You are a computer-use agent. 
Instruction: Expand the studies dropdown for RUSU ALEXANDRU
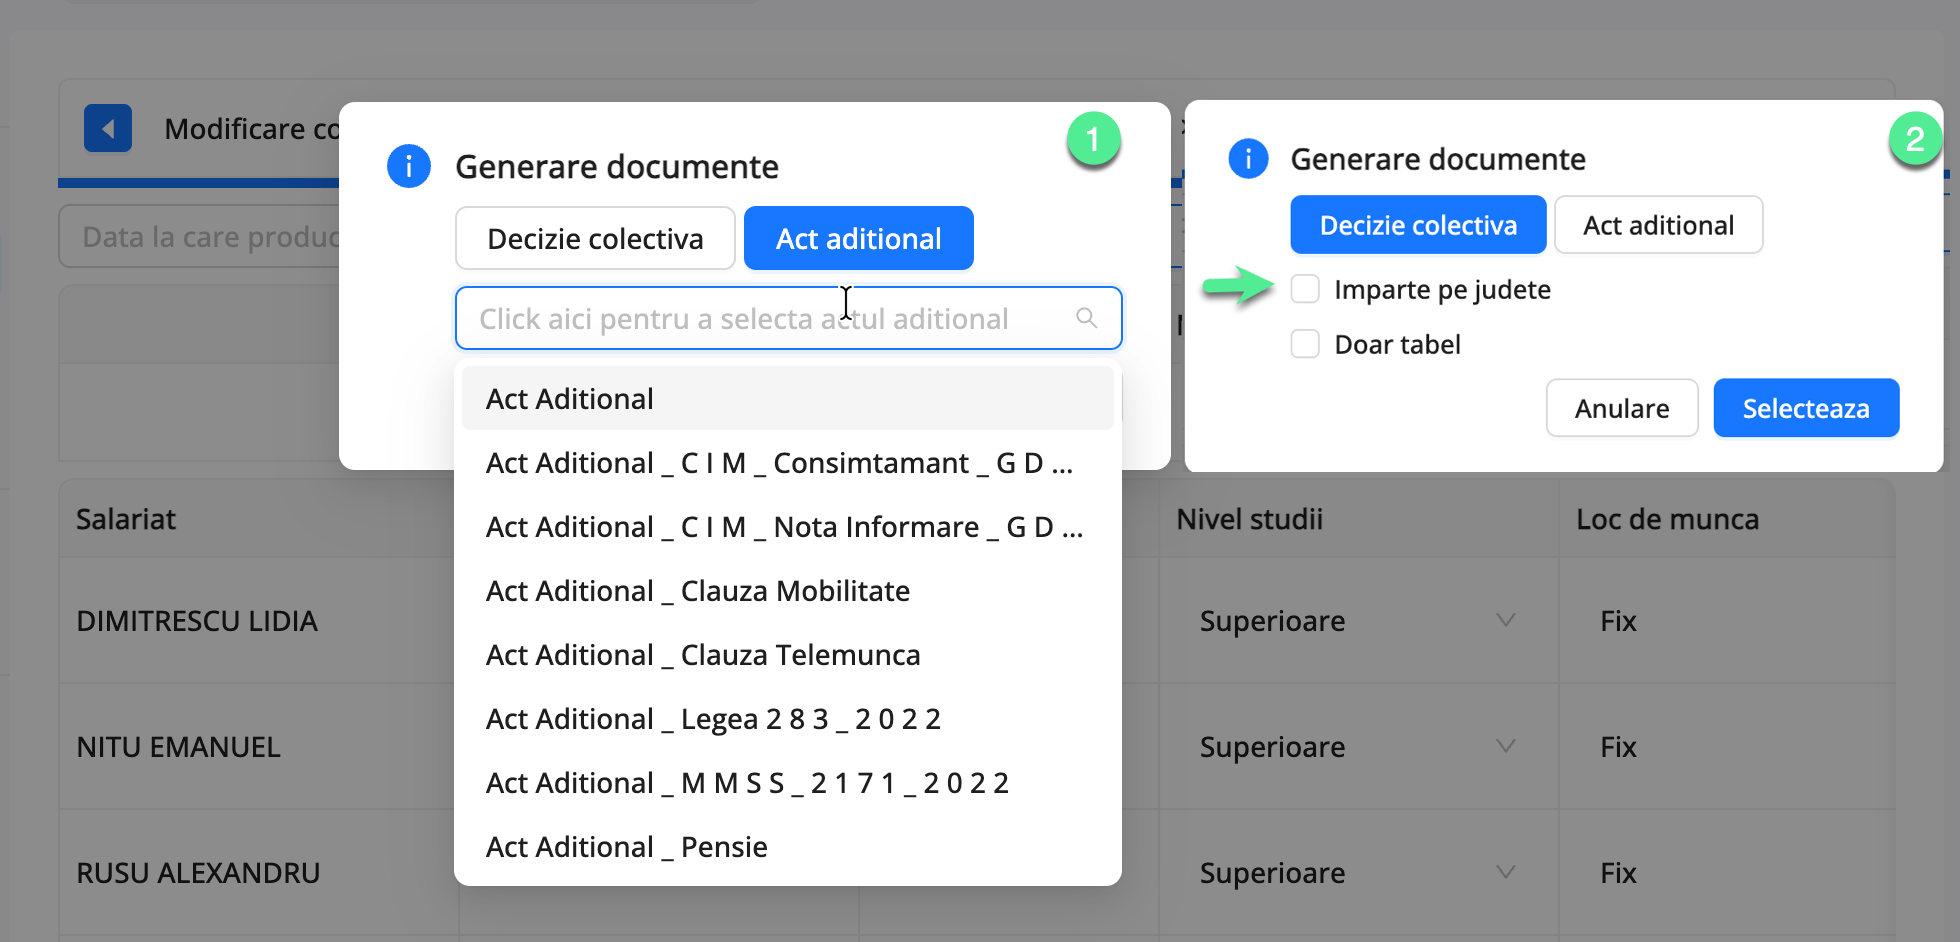click(1506, 872)
